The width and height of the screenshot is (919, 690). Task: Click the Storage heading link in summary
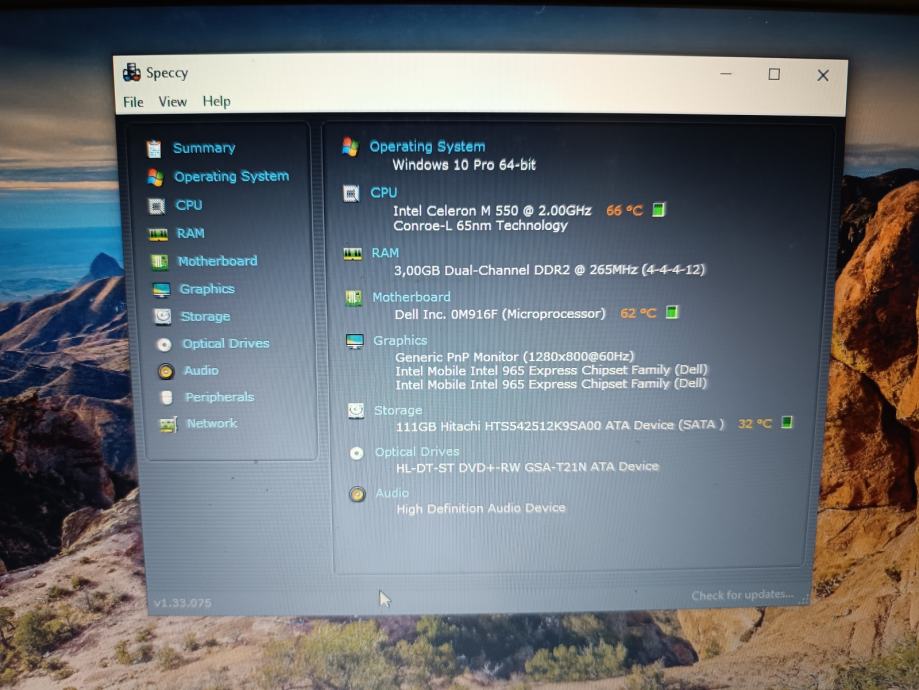pyautogui.click(x=398, y=410)
